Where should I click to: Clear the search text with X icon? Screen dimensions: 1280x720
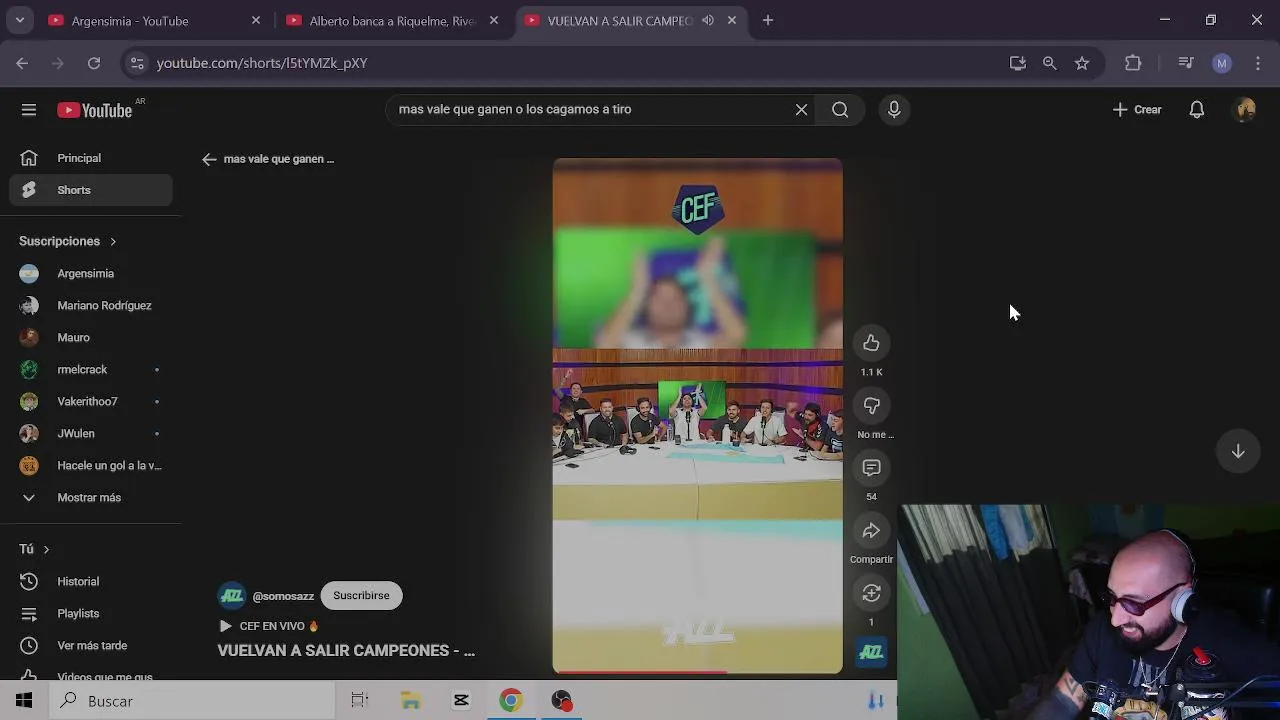click(801, 110)
